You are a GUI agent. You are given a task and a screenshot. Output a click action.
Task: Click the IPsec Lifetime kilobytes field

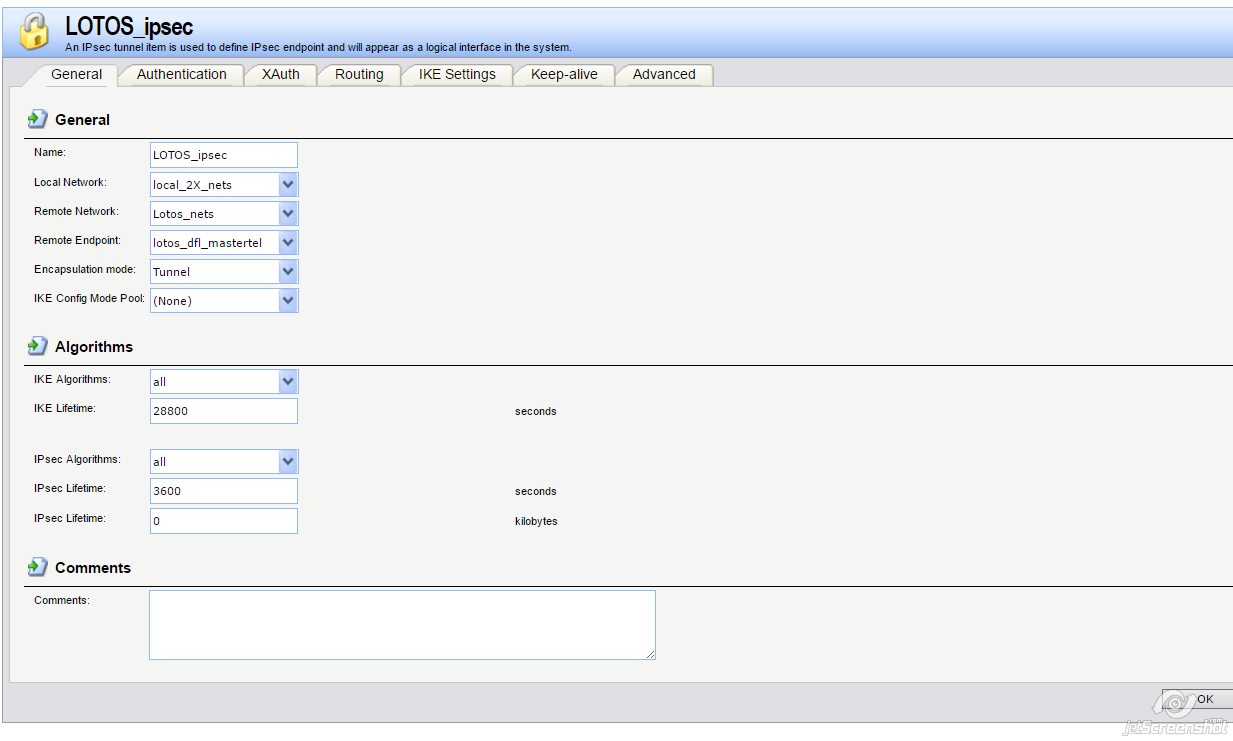(x=224, y=521)
